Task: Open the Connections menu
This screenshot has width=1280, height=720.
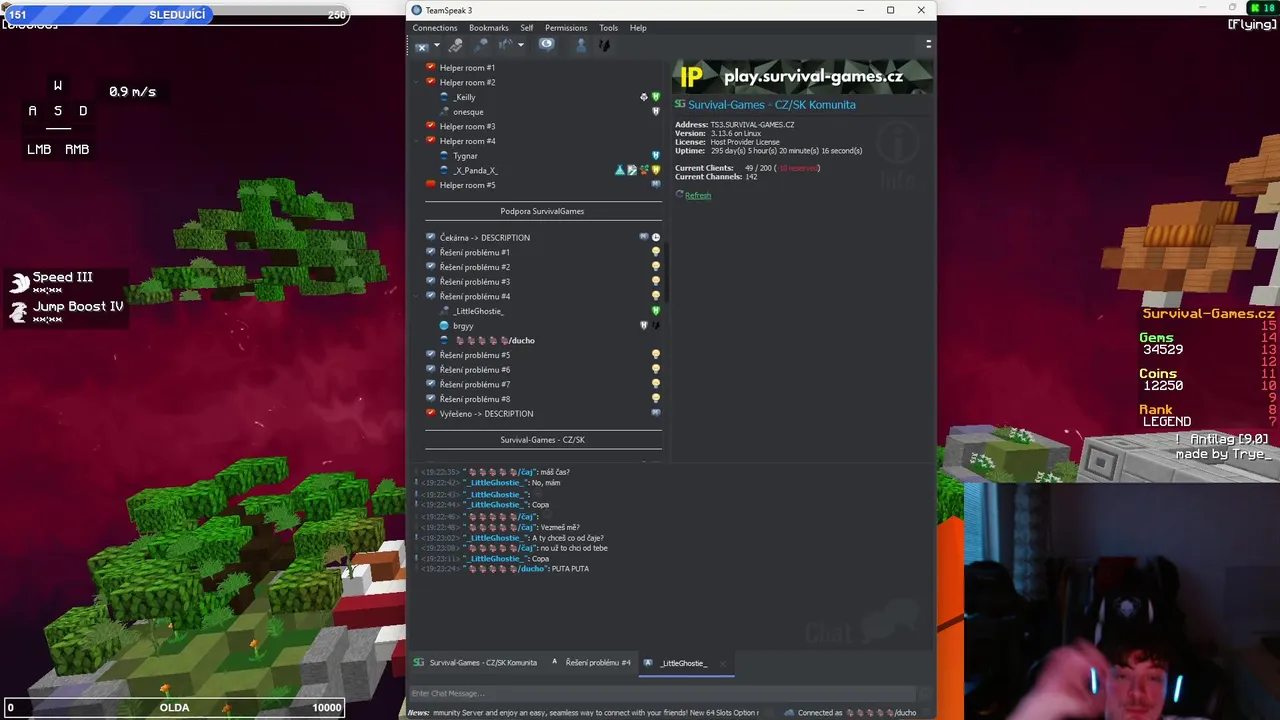Action: coord(435,28)
